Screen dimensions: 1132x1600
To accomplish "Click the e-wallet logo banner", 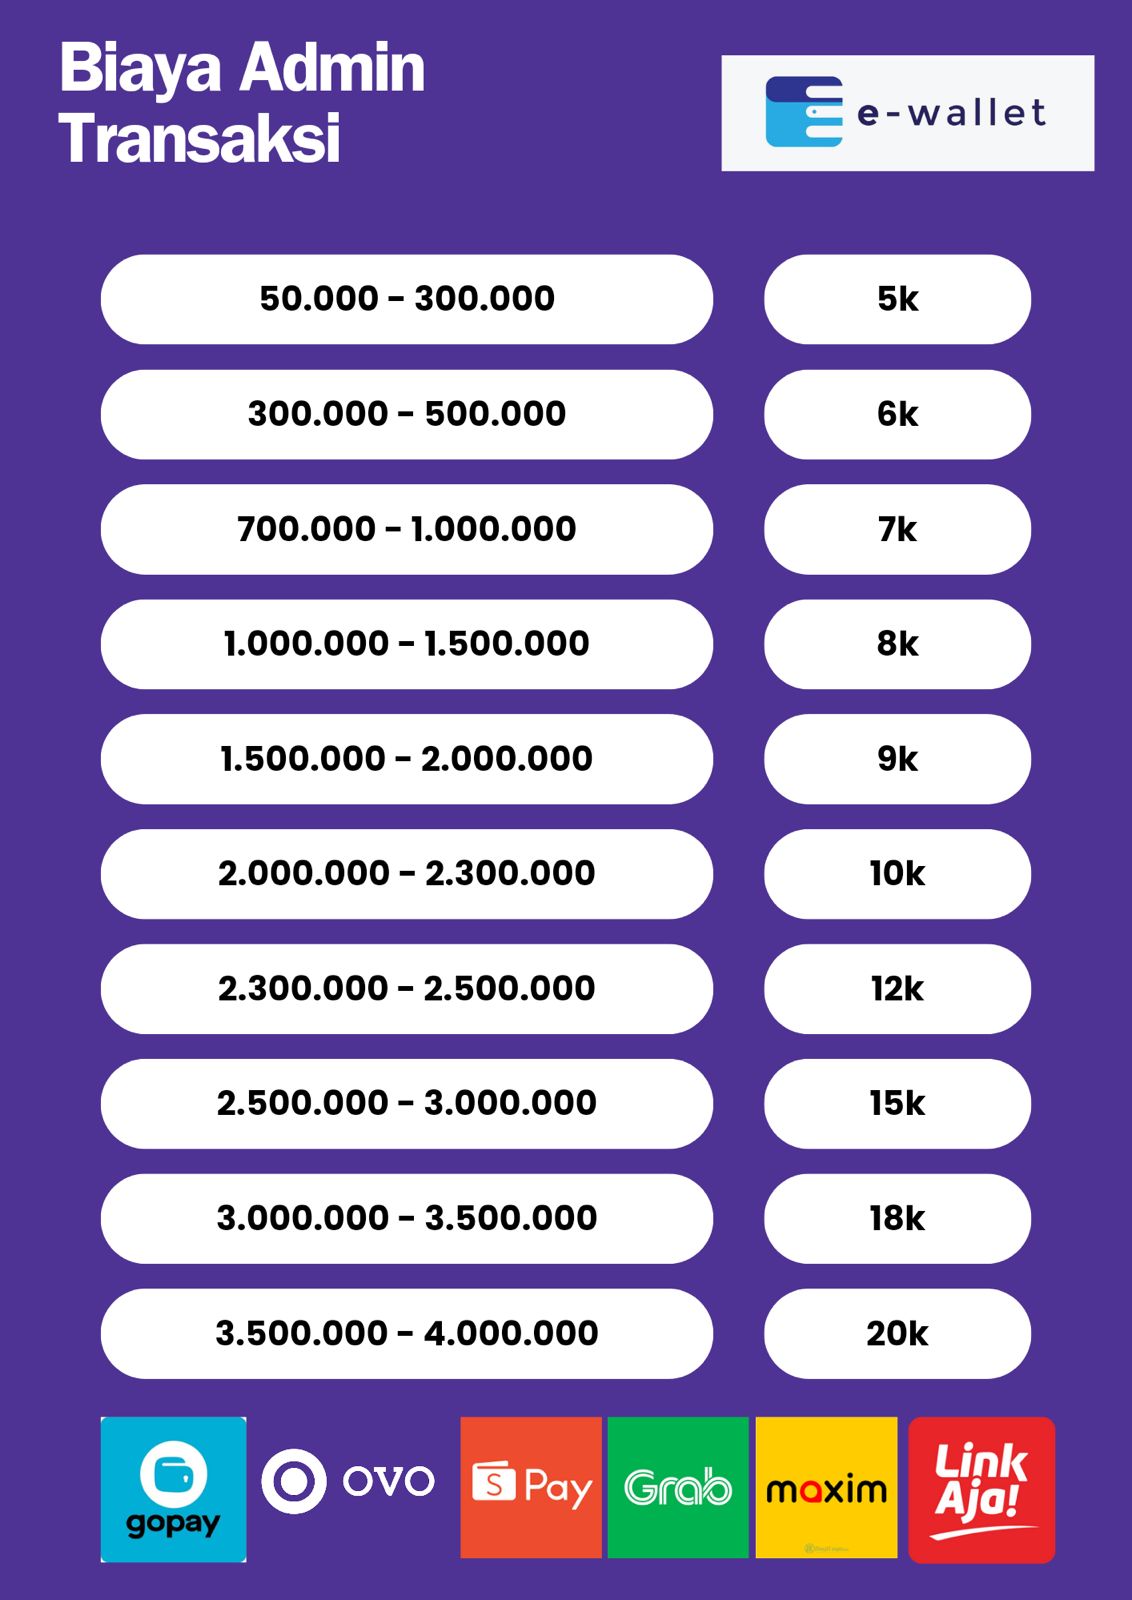I will pyautogui.click(x=907, y=113).
